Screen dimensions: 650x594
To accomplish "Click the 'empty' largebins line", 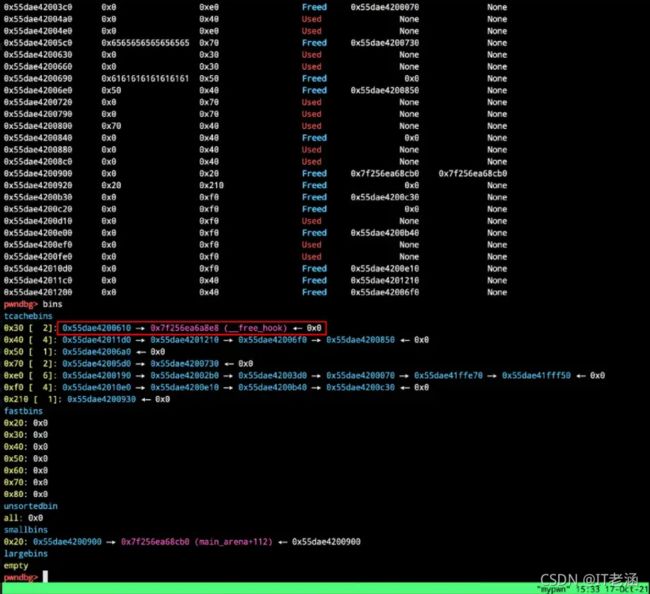I will pyautogui.click(x=16, y=566).
